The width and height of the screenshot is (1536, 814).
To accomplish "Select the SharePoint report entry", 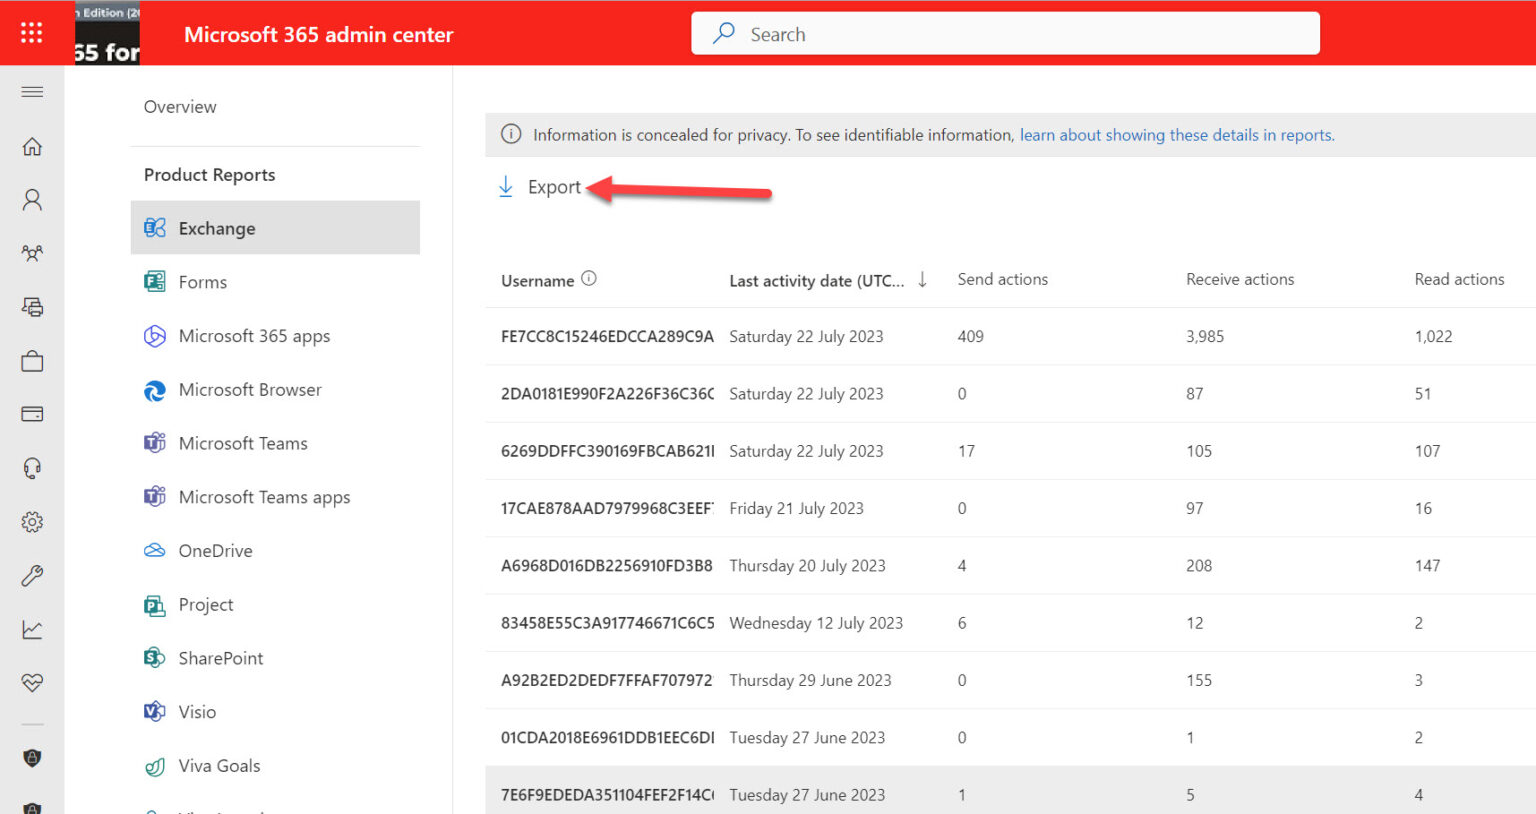I will pos(219,658).
